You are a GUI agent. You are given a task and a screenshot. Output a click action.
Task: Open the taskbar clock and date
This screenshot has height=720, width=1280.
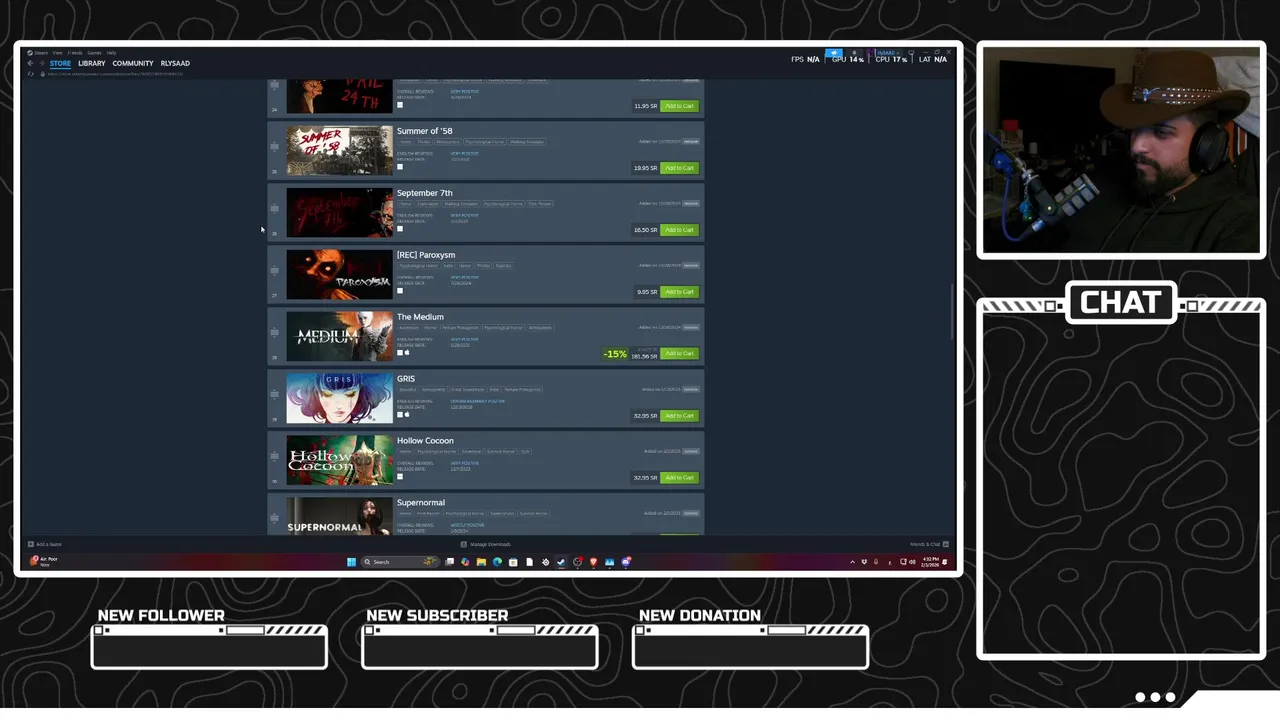click(930, 562)
